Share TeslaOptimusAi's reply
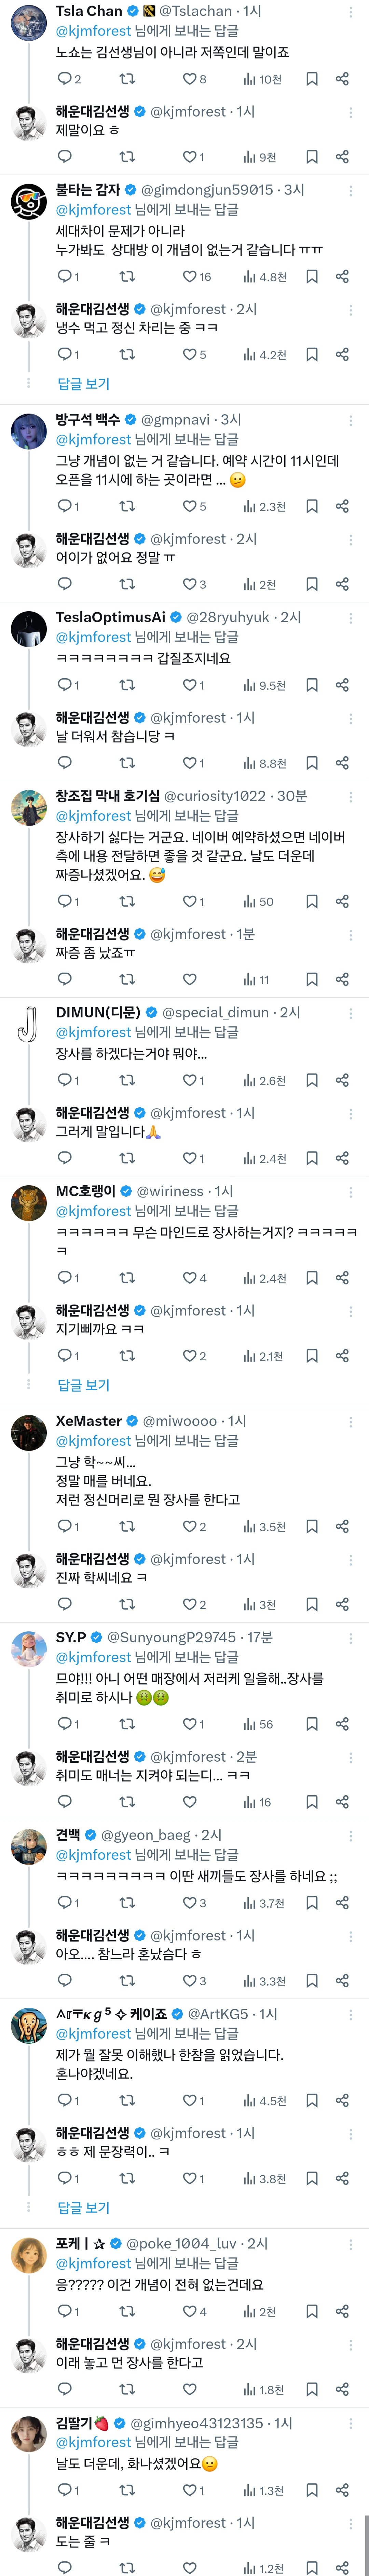The image size is (369, 2576). [x=342, y=685]
